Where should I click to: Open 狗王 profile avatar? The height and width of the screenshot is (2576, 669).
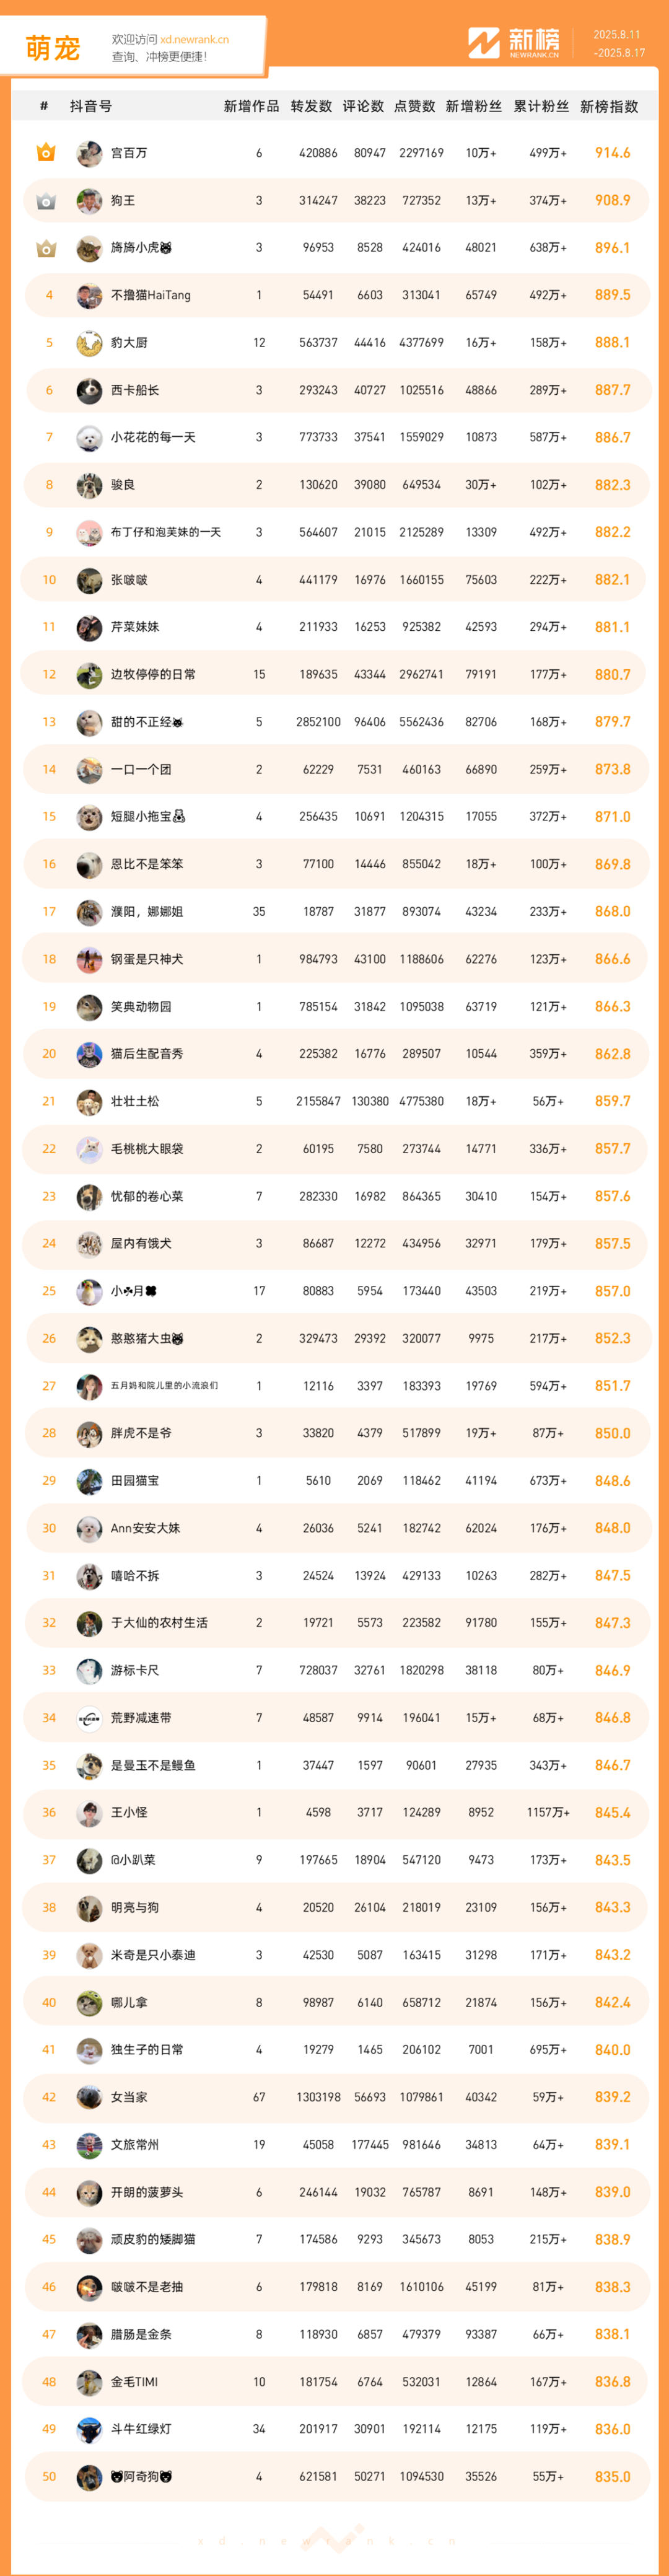point(89,201)
